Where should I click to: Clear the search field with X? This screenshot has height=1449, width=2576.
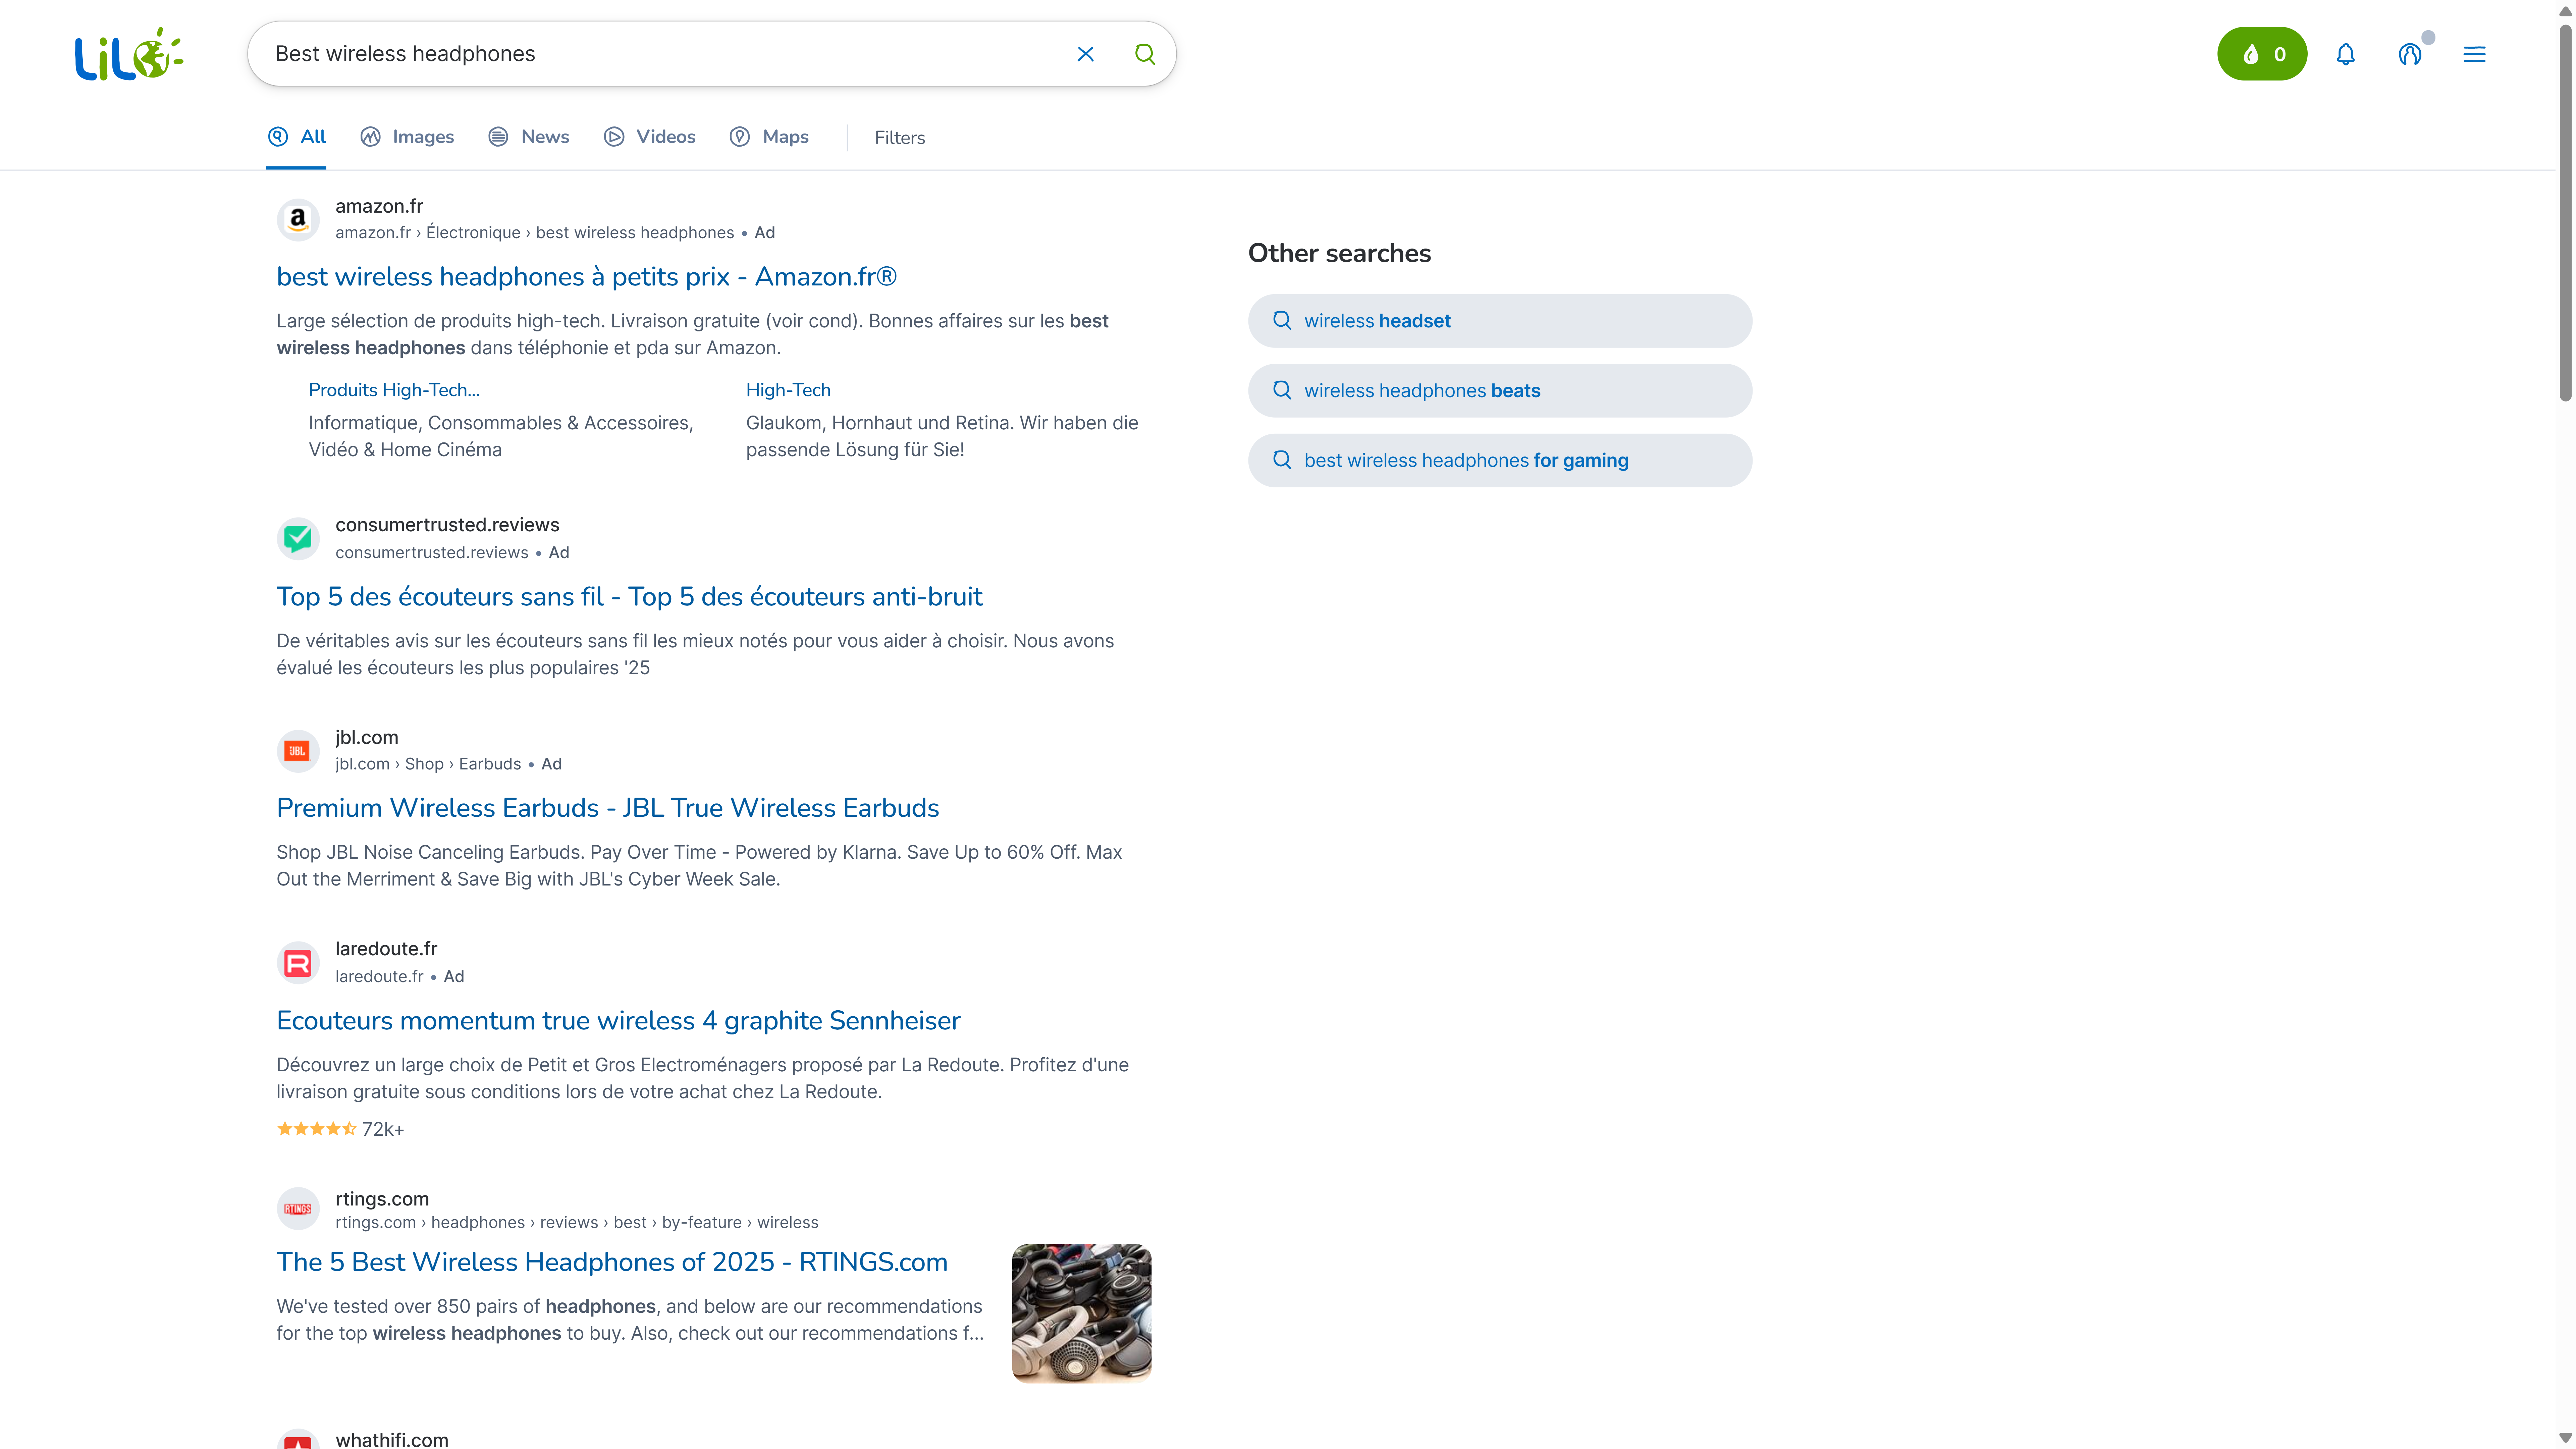[x=1085, y=54]
